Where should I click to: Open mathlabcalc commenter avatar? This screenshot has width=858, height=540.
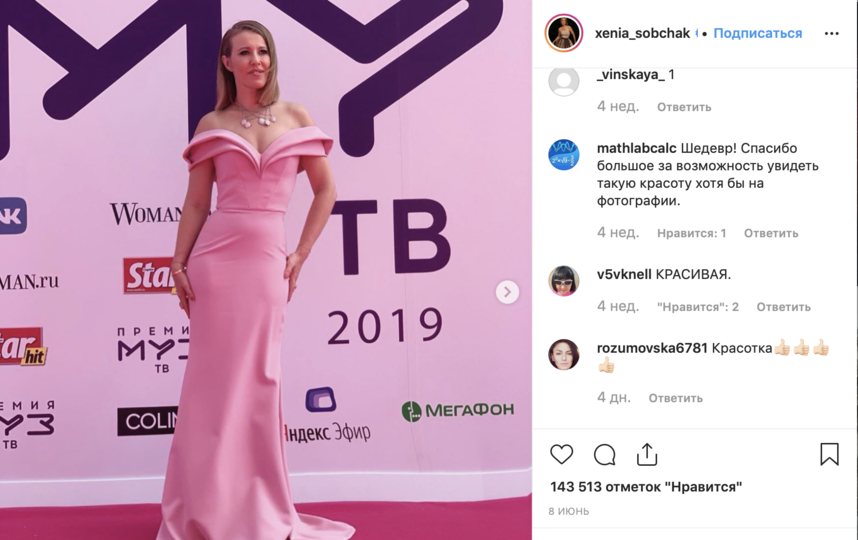click(564, 155)
